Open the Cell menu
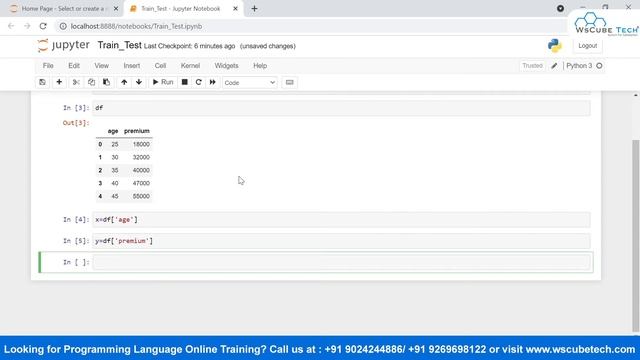Screen dimensions: 640x360 pos(160,66)
